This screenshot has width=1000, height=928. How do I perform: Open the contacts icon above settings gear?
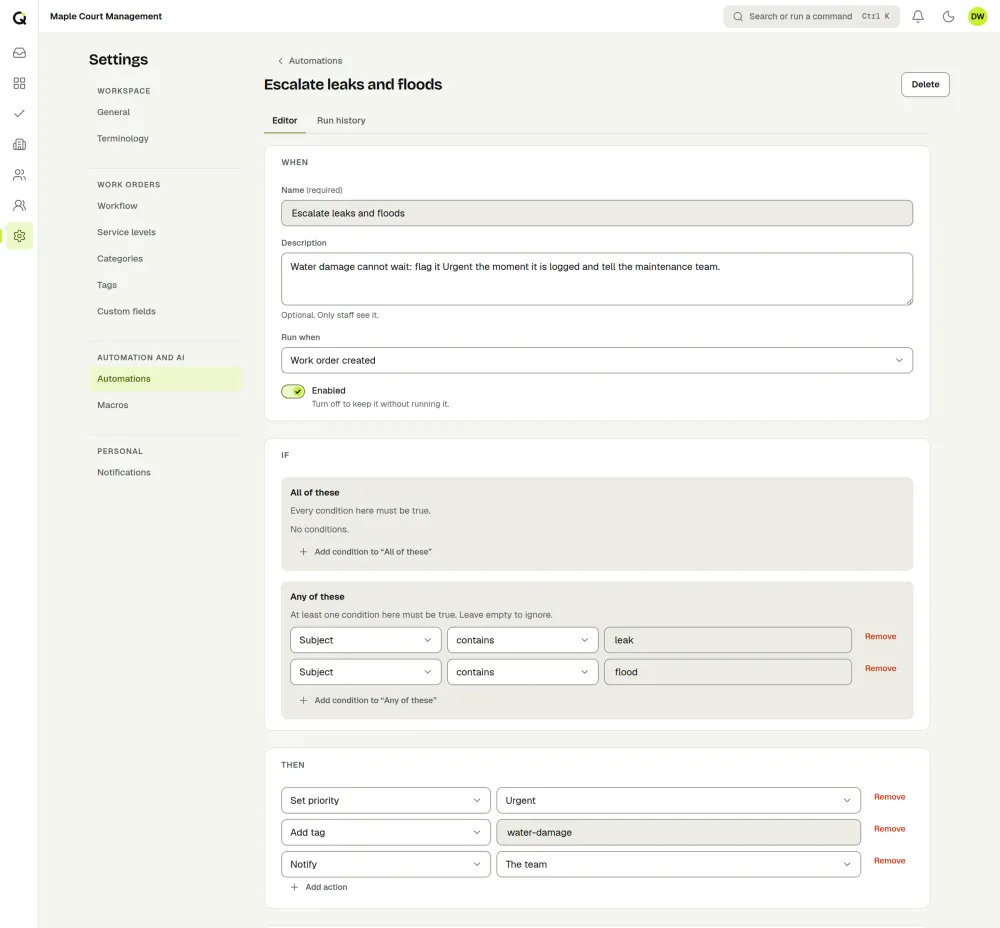19,205
